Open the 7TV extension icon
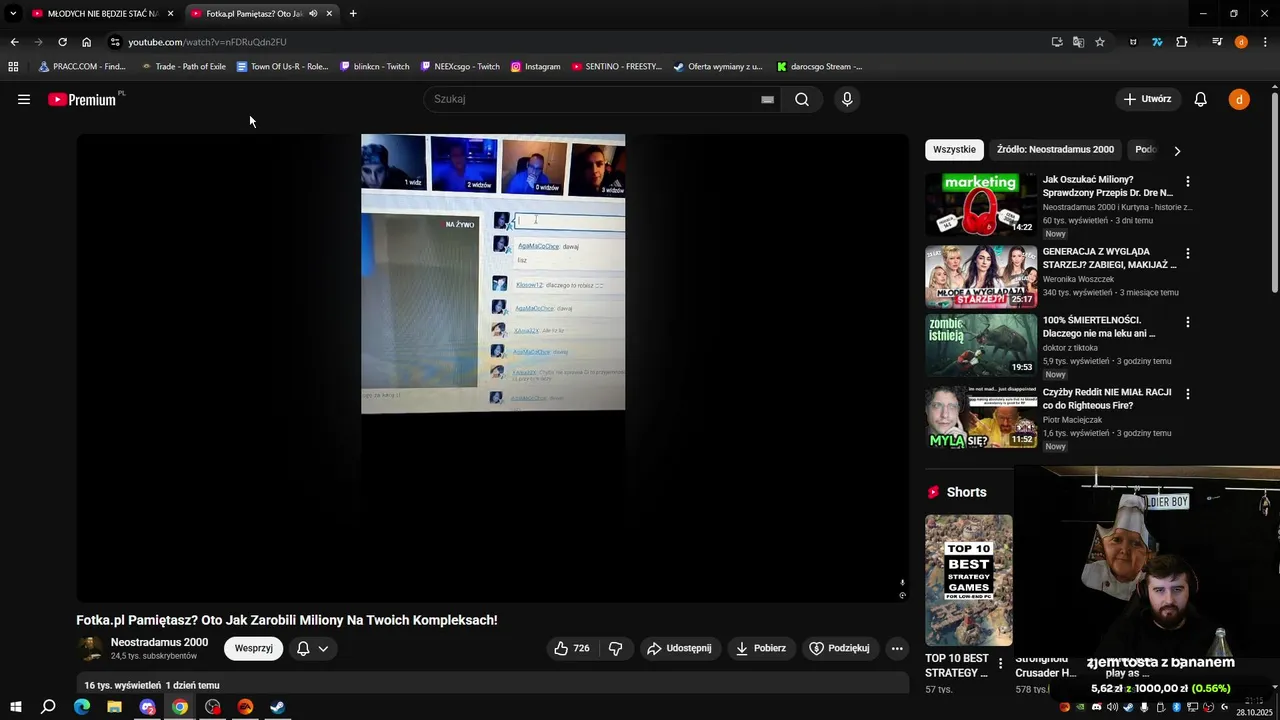This screenshot has width=1280, height=720. (x=1157, y=42)
